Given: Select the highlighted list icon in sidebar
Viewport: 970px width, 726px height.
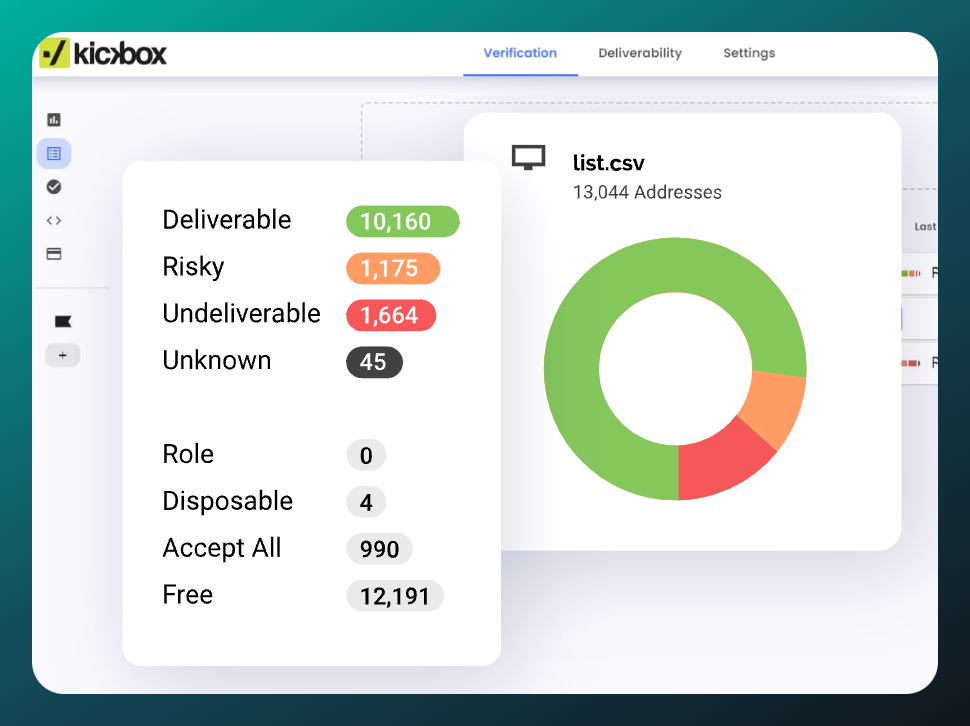Looking at the screenshot, I should [x=54, y=153].
